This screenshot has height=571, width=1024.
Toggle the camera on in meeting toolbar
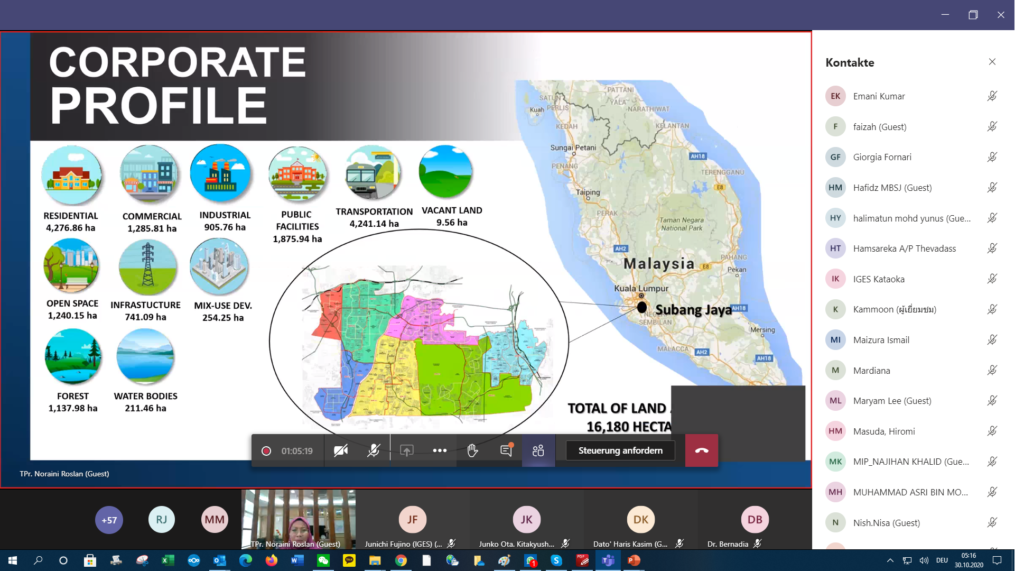pyautogui.click(x=341, y=451)
